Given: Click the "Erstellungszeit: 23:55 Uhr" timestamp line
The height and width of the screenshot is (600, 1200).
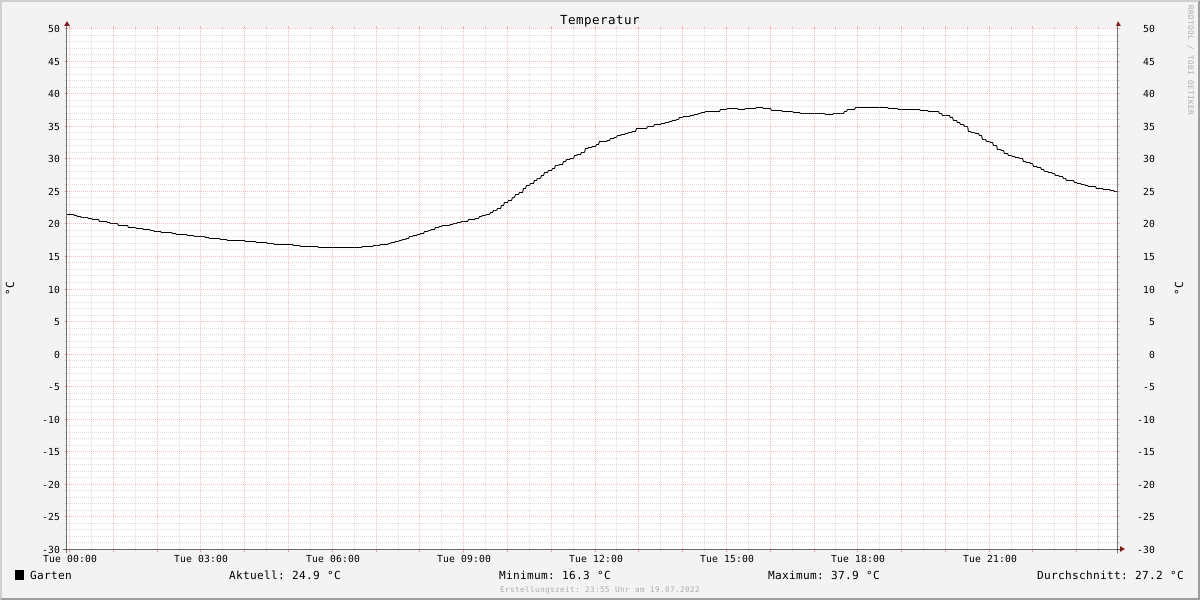Looking at the screenshot, I should click(600, 590).
